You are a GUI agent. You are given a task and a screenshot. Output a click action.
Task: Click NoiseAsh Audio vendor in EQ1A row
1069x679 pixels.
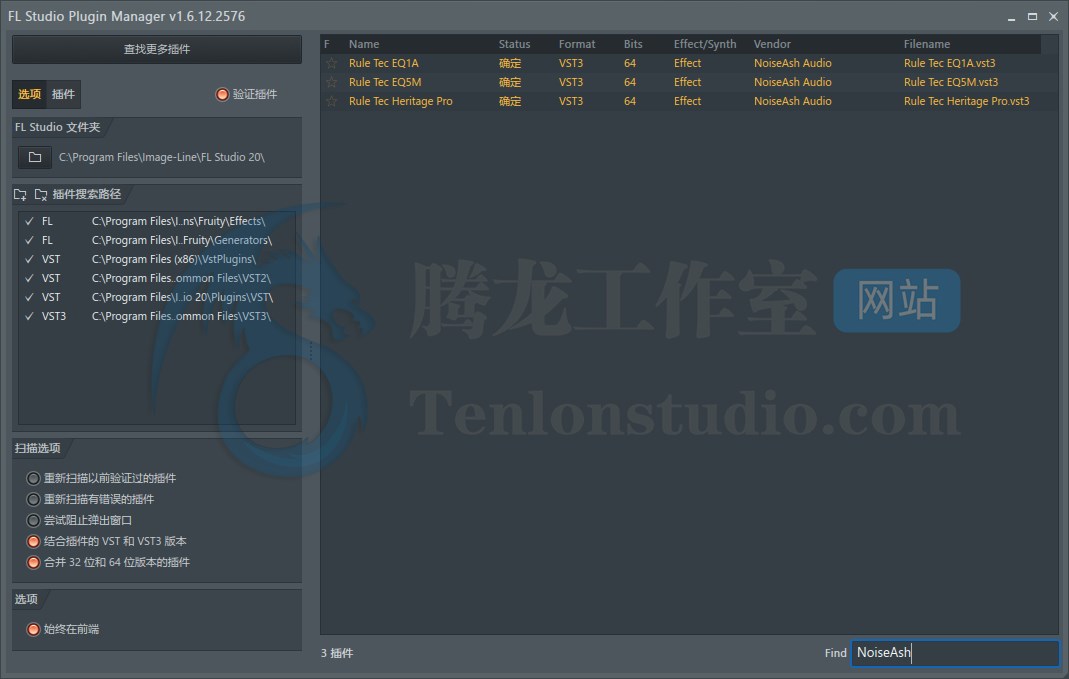[x=793, y=63]
